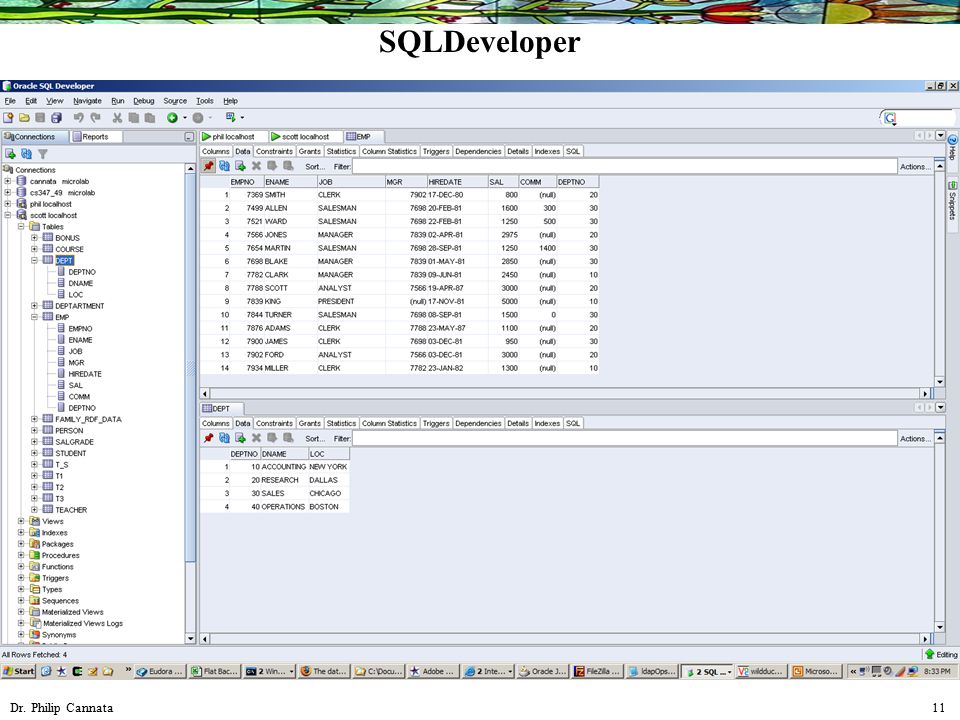Collapse the scott localhost connection
Screen dimensions: 960x720
pyautogui.click(x=7, y=215)
